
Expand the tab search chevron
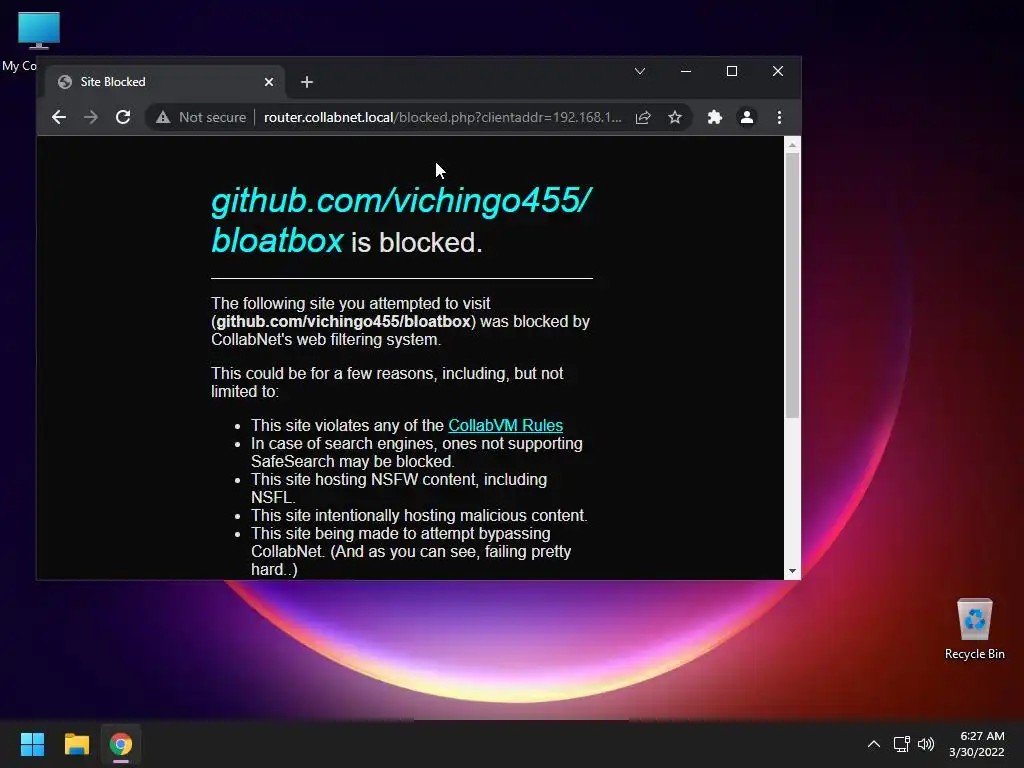click(640, 71)
